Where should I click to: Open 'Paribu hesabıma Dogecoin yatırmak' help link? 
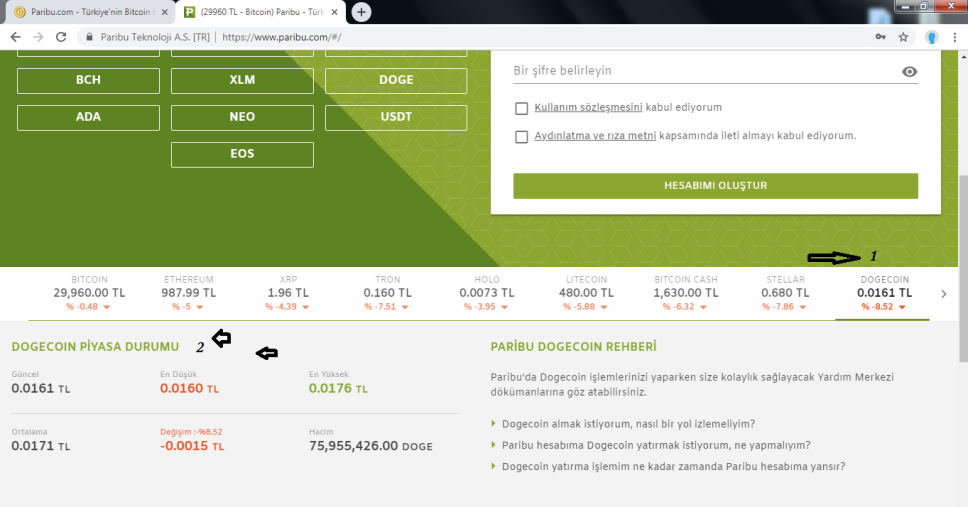pos(656,445)
